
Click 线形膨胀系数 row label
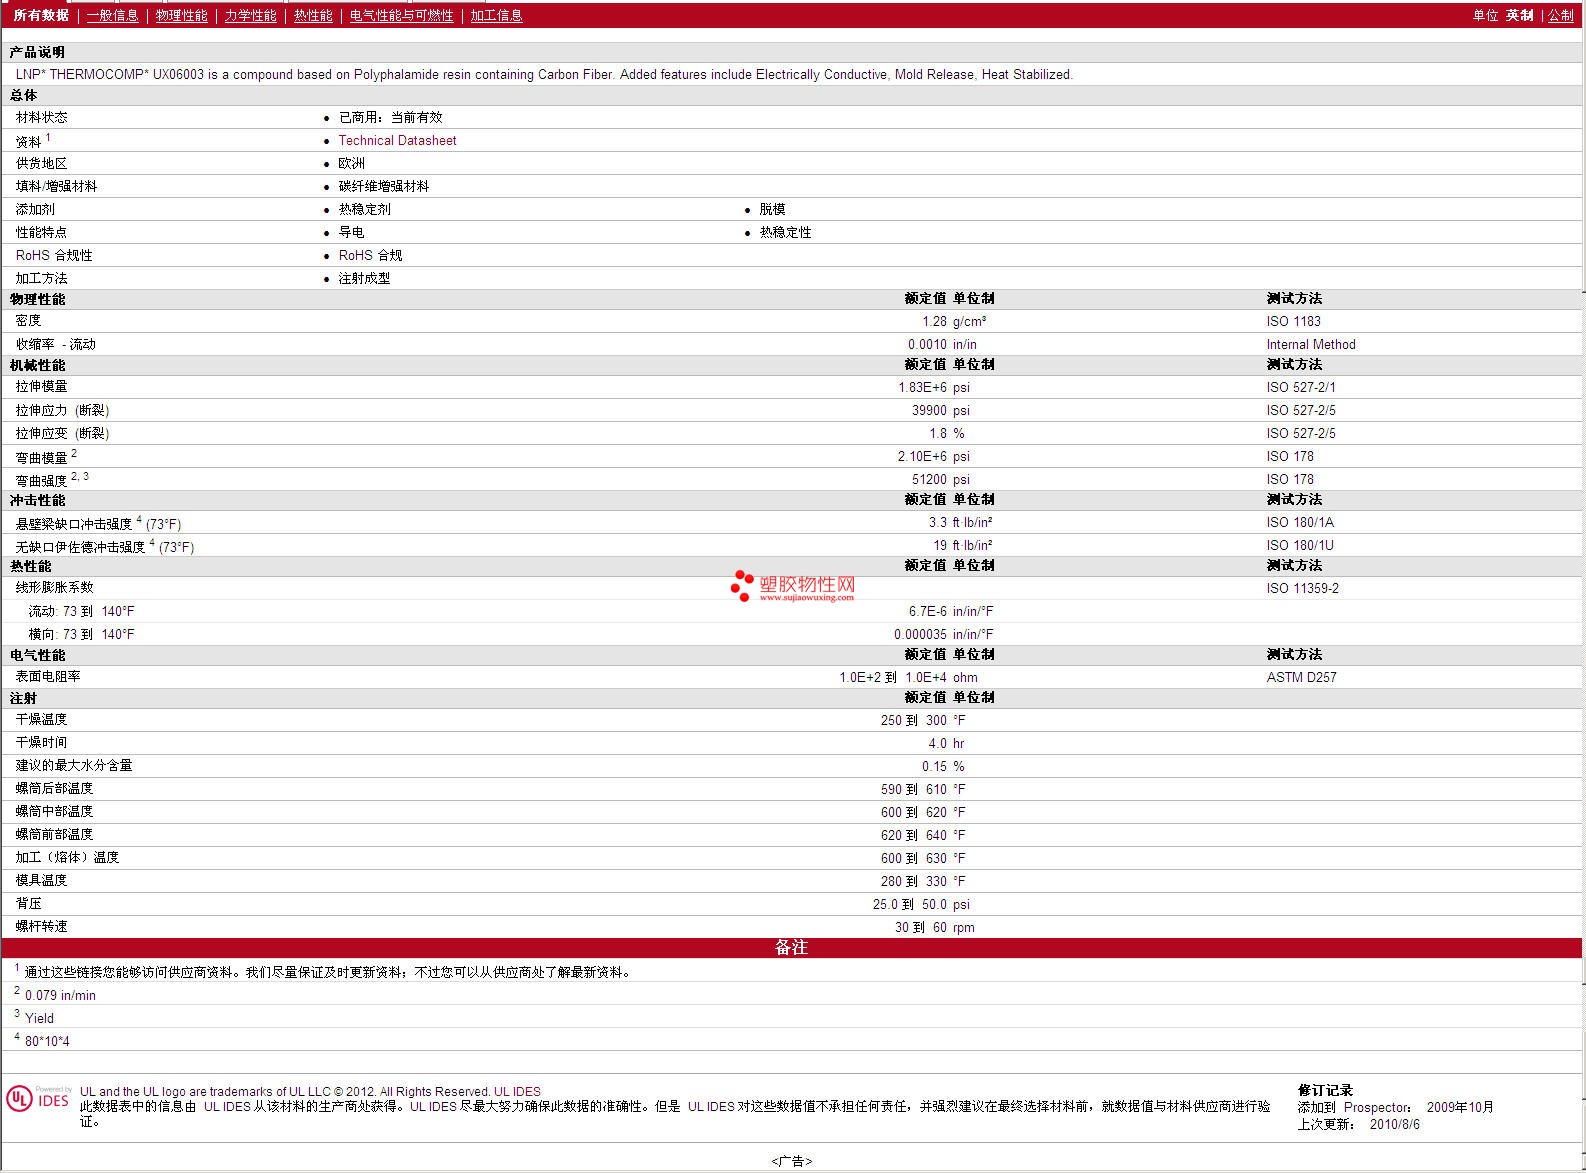click(54, 588)
